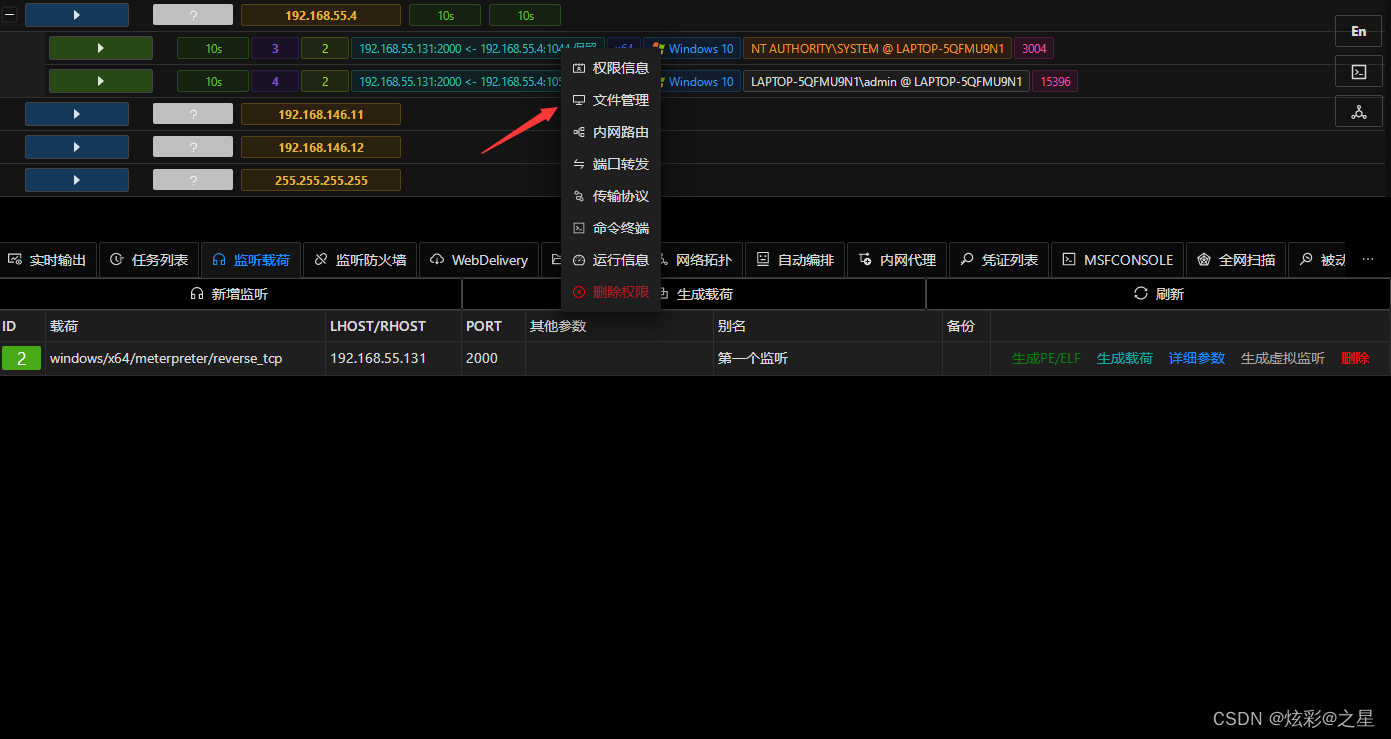This screenshot has width=1391, height=739.
Task: Expand the blue arrow button for 192.168.146.11
Action: pyautogui.click(x=77, y=114)
